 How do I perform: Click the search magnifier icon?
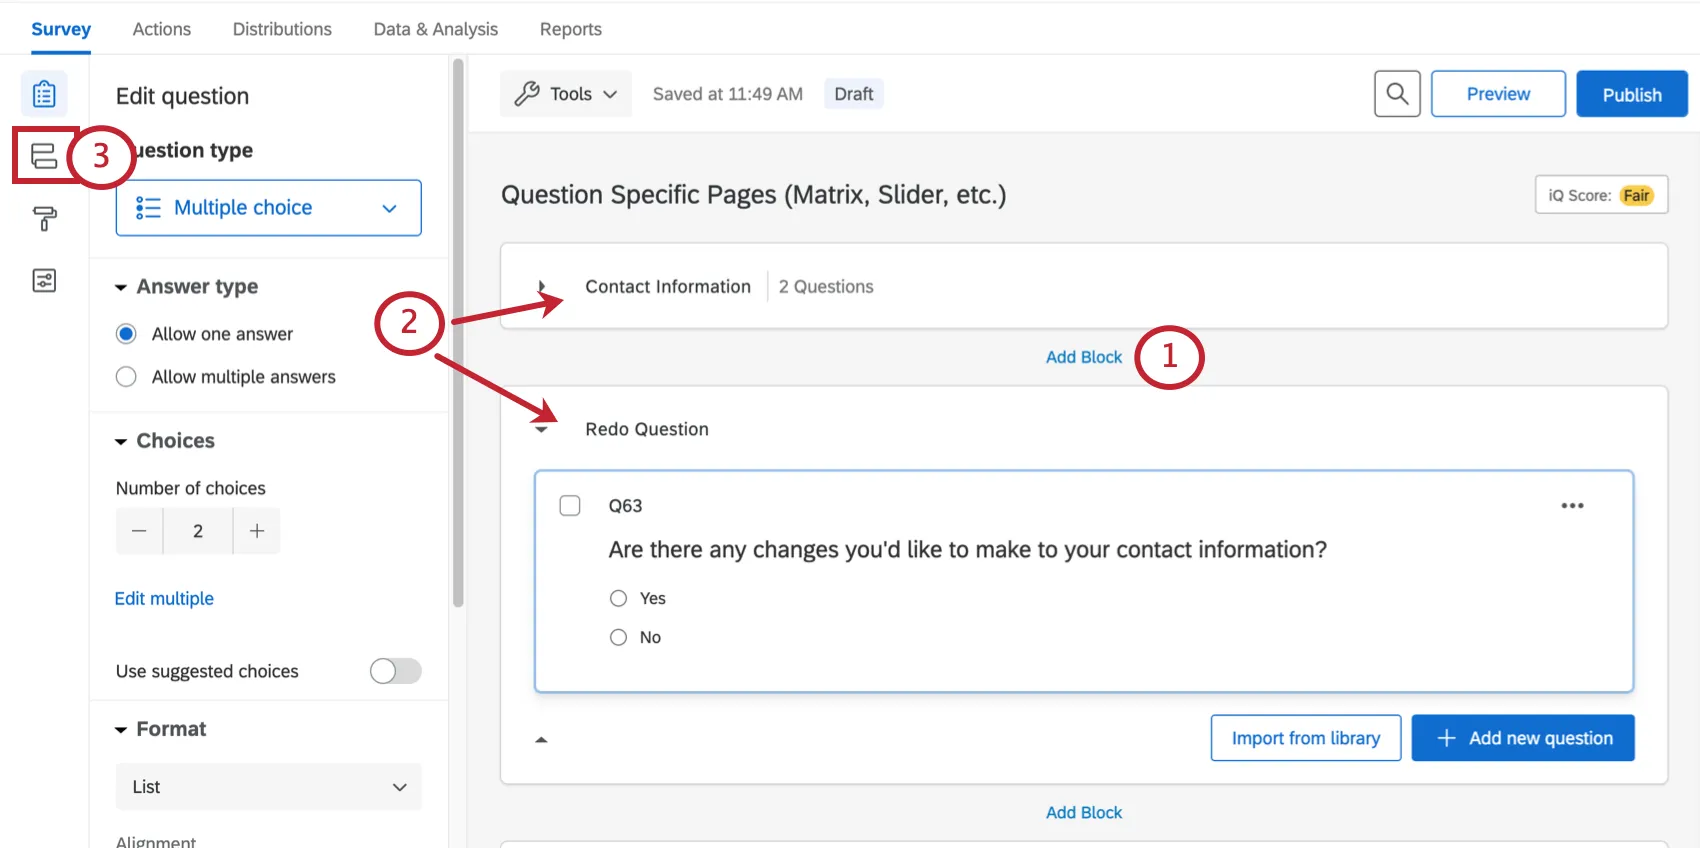(x=1397, y=94)
